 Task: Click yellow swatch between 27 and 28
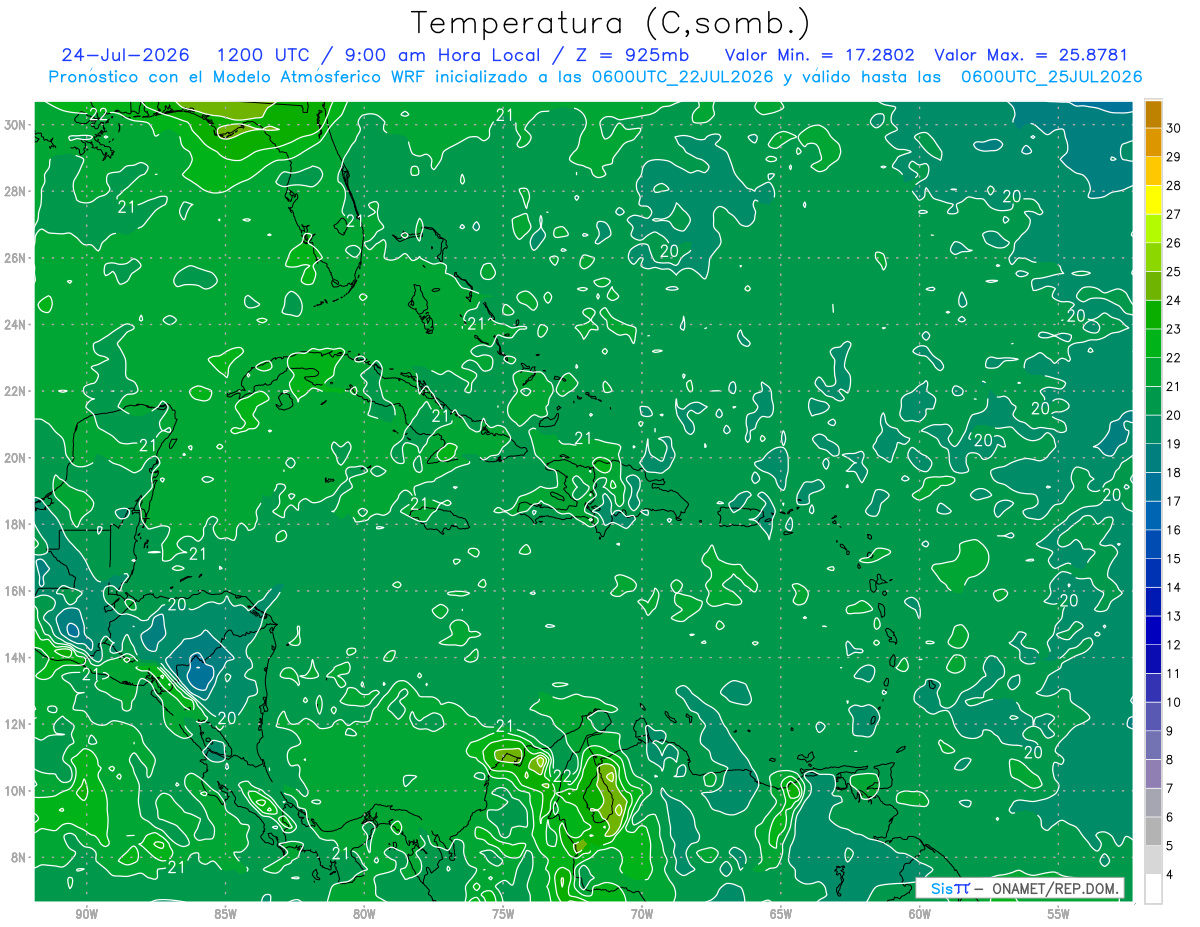(1153, 200)
